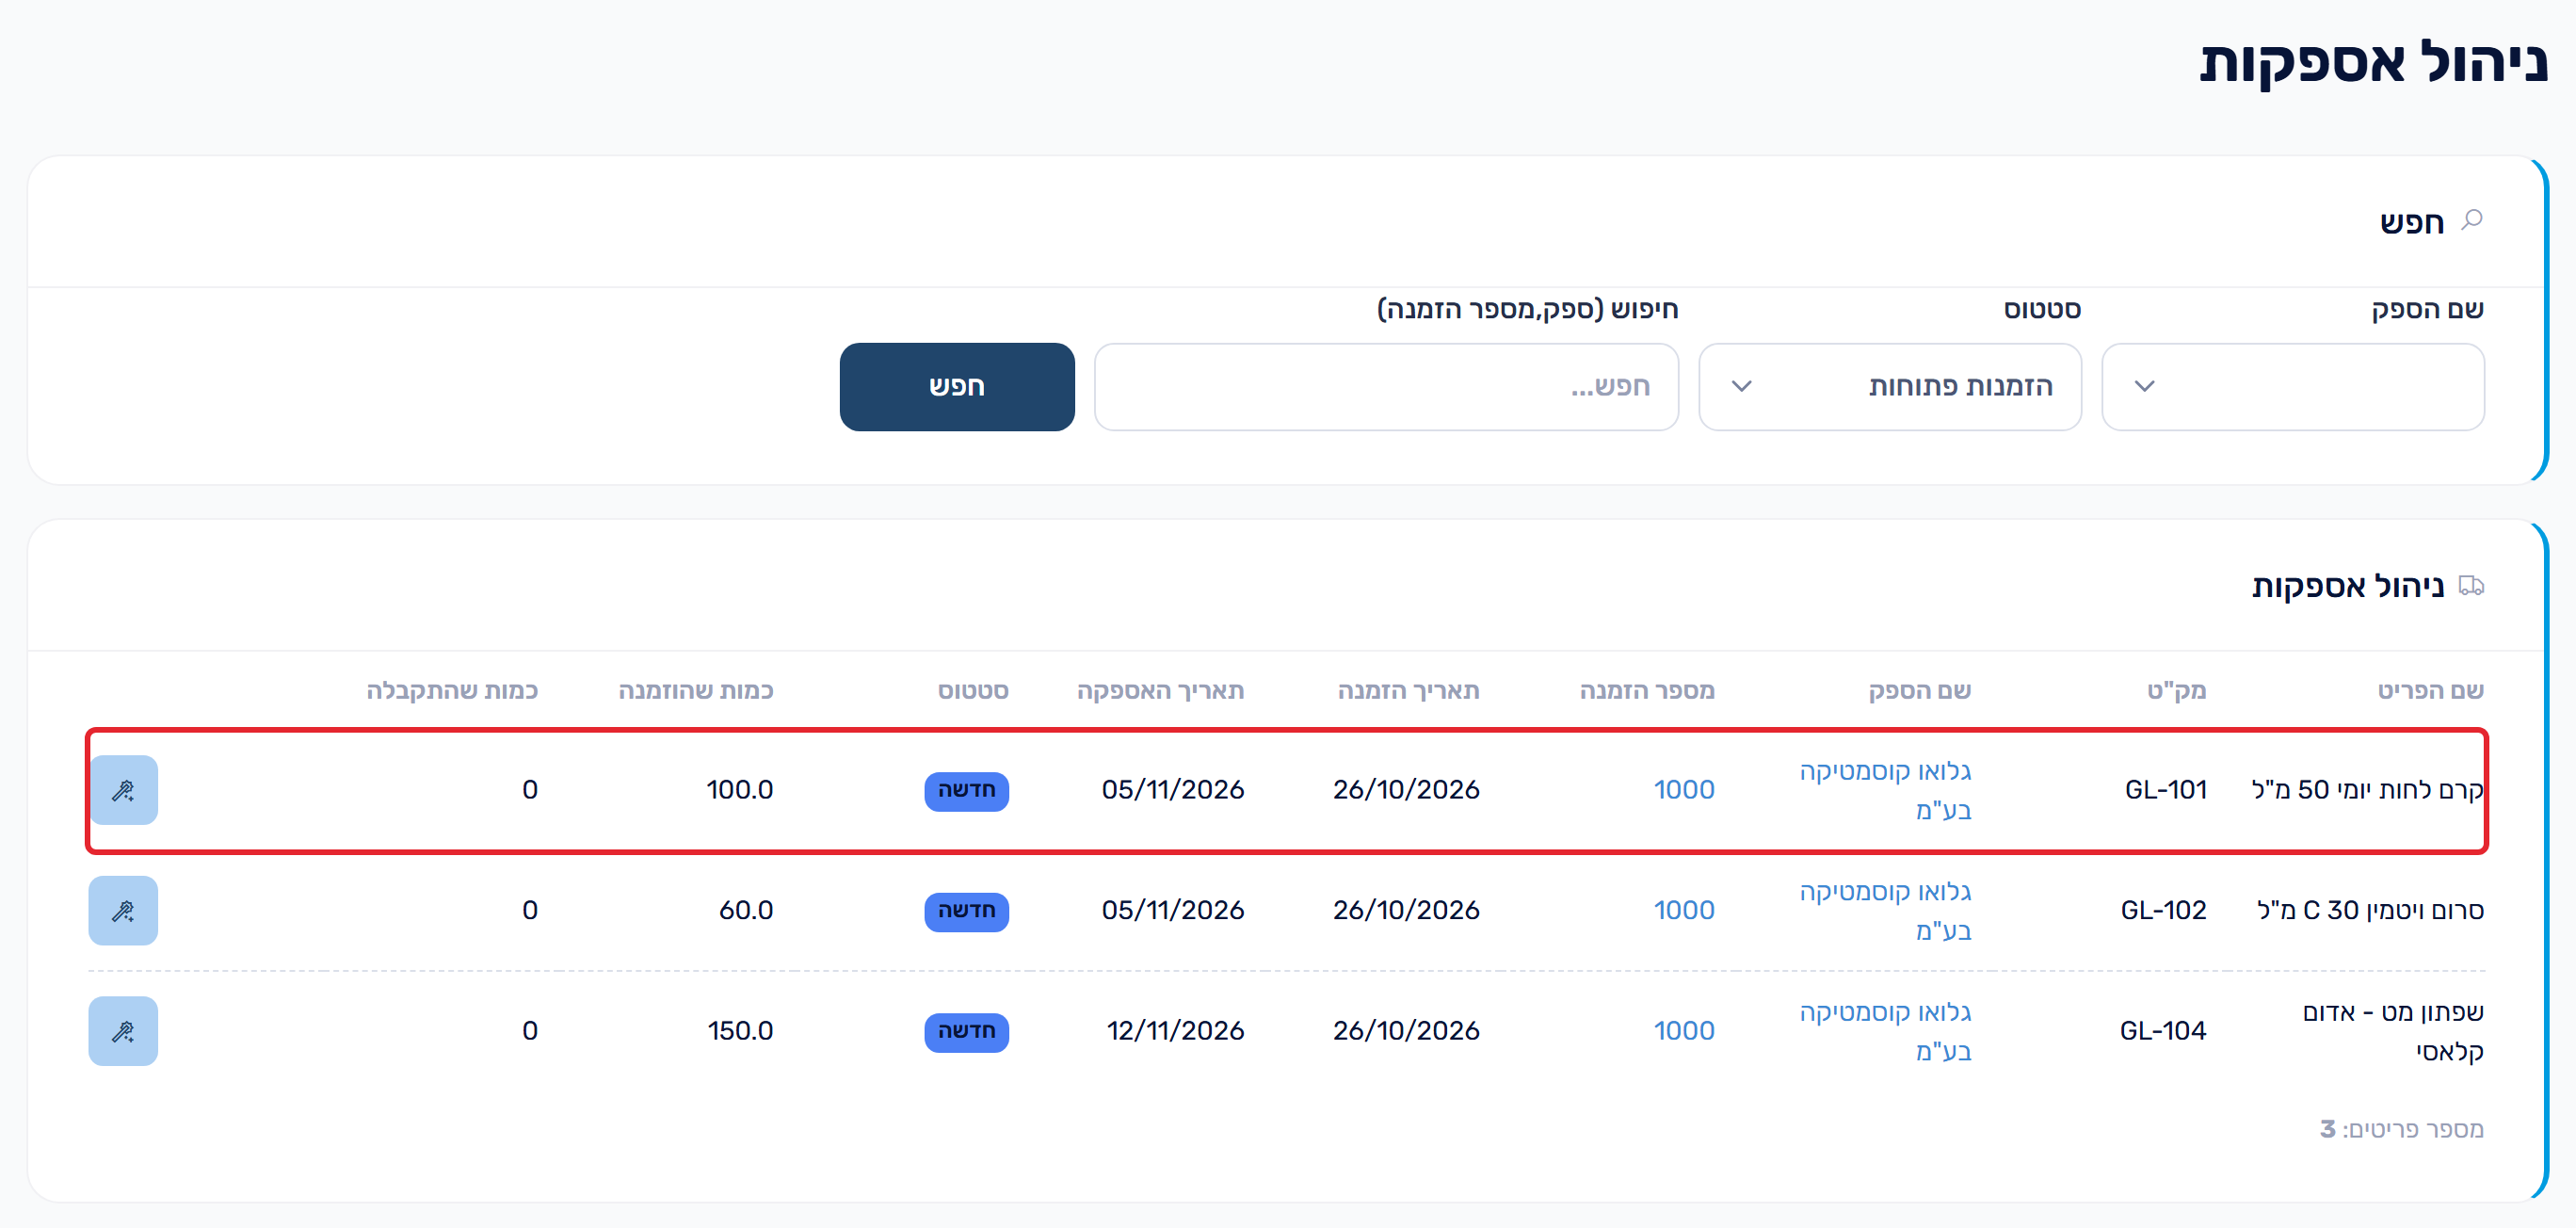This screenshot has height=1228, width=2576.
Task: Click the חדשה status badge in GL-104 row
Action: (x=966, y=1031)
